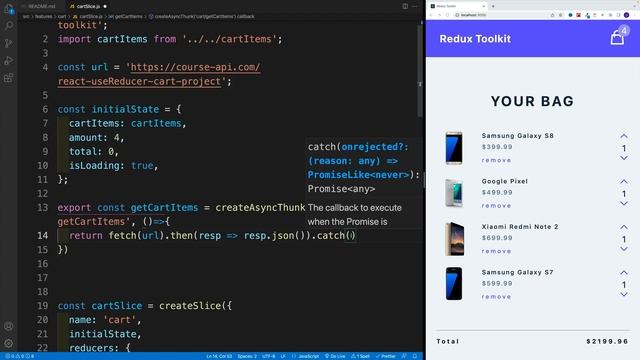Place cursor on 'isLoading: true' line
Viewport: 640px width, 360px height.
113,165
